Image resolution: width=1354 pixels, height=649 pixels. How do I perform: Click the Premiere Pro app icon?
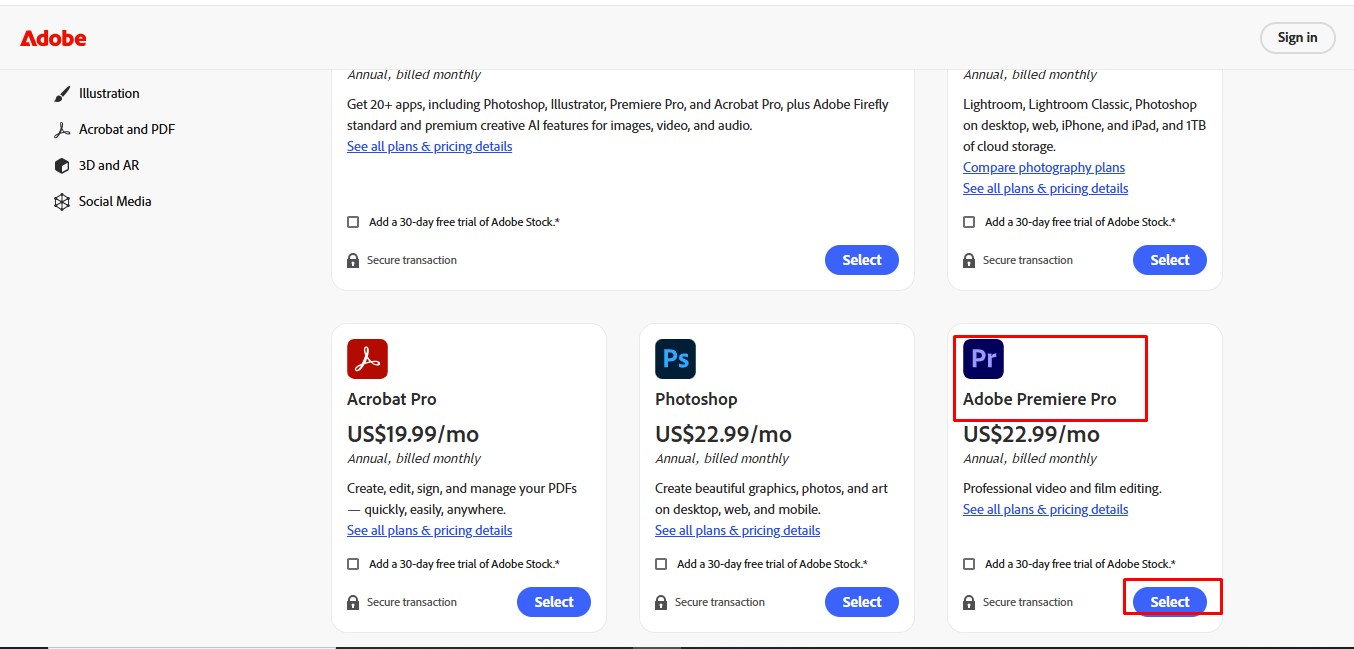pyautogui.click(x=983, y=358)
